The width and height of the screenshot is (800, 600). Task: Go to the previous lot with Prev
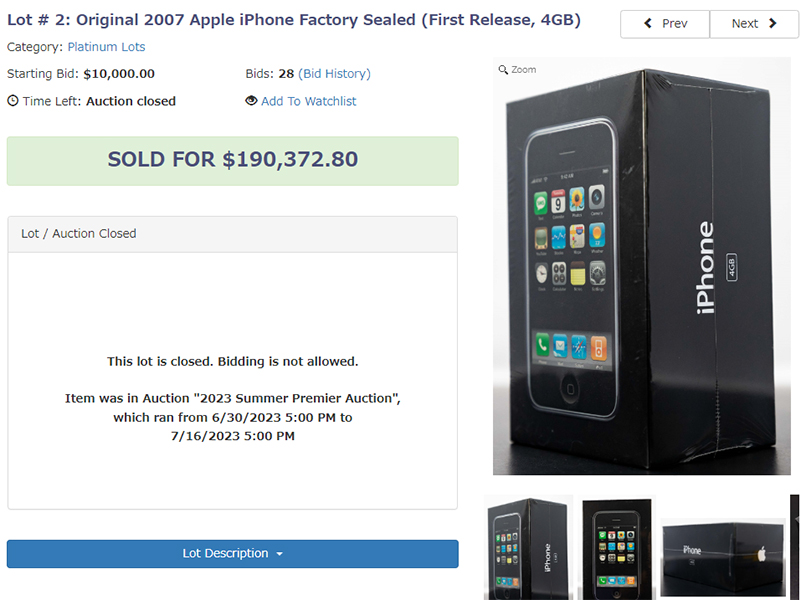[665, 24]
